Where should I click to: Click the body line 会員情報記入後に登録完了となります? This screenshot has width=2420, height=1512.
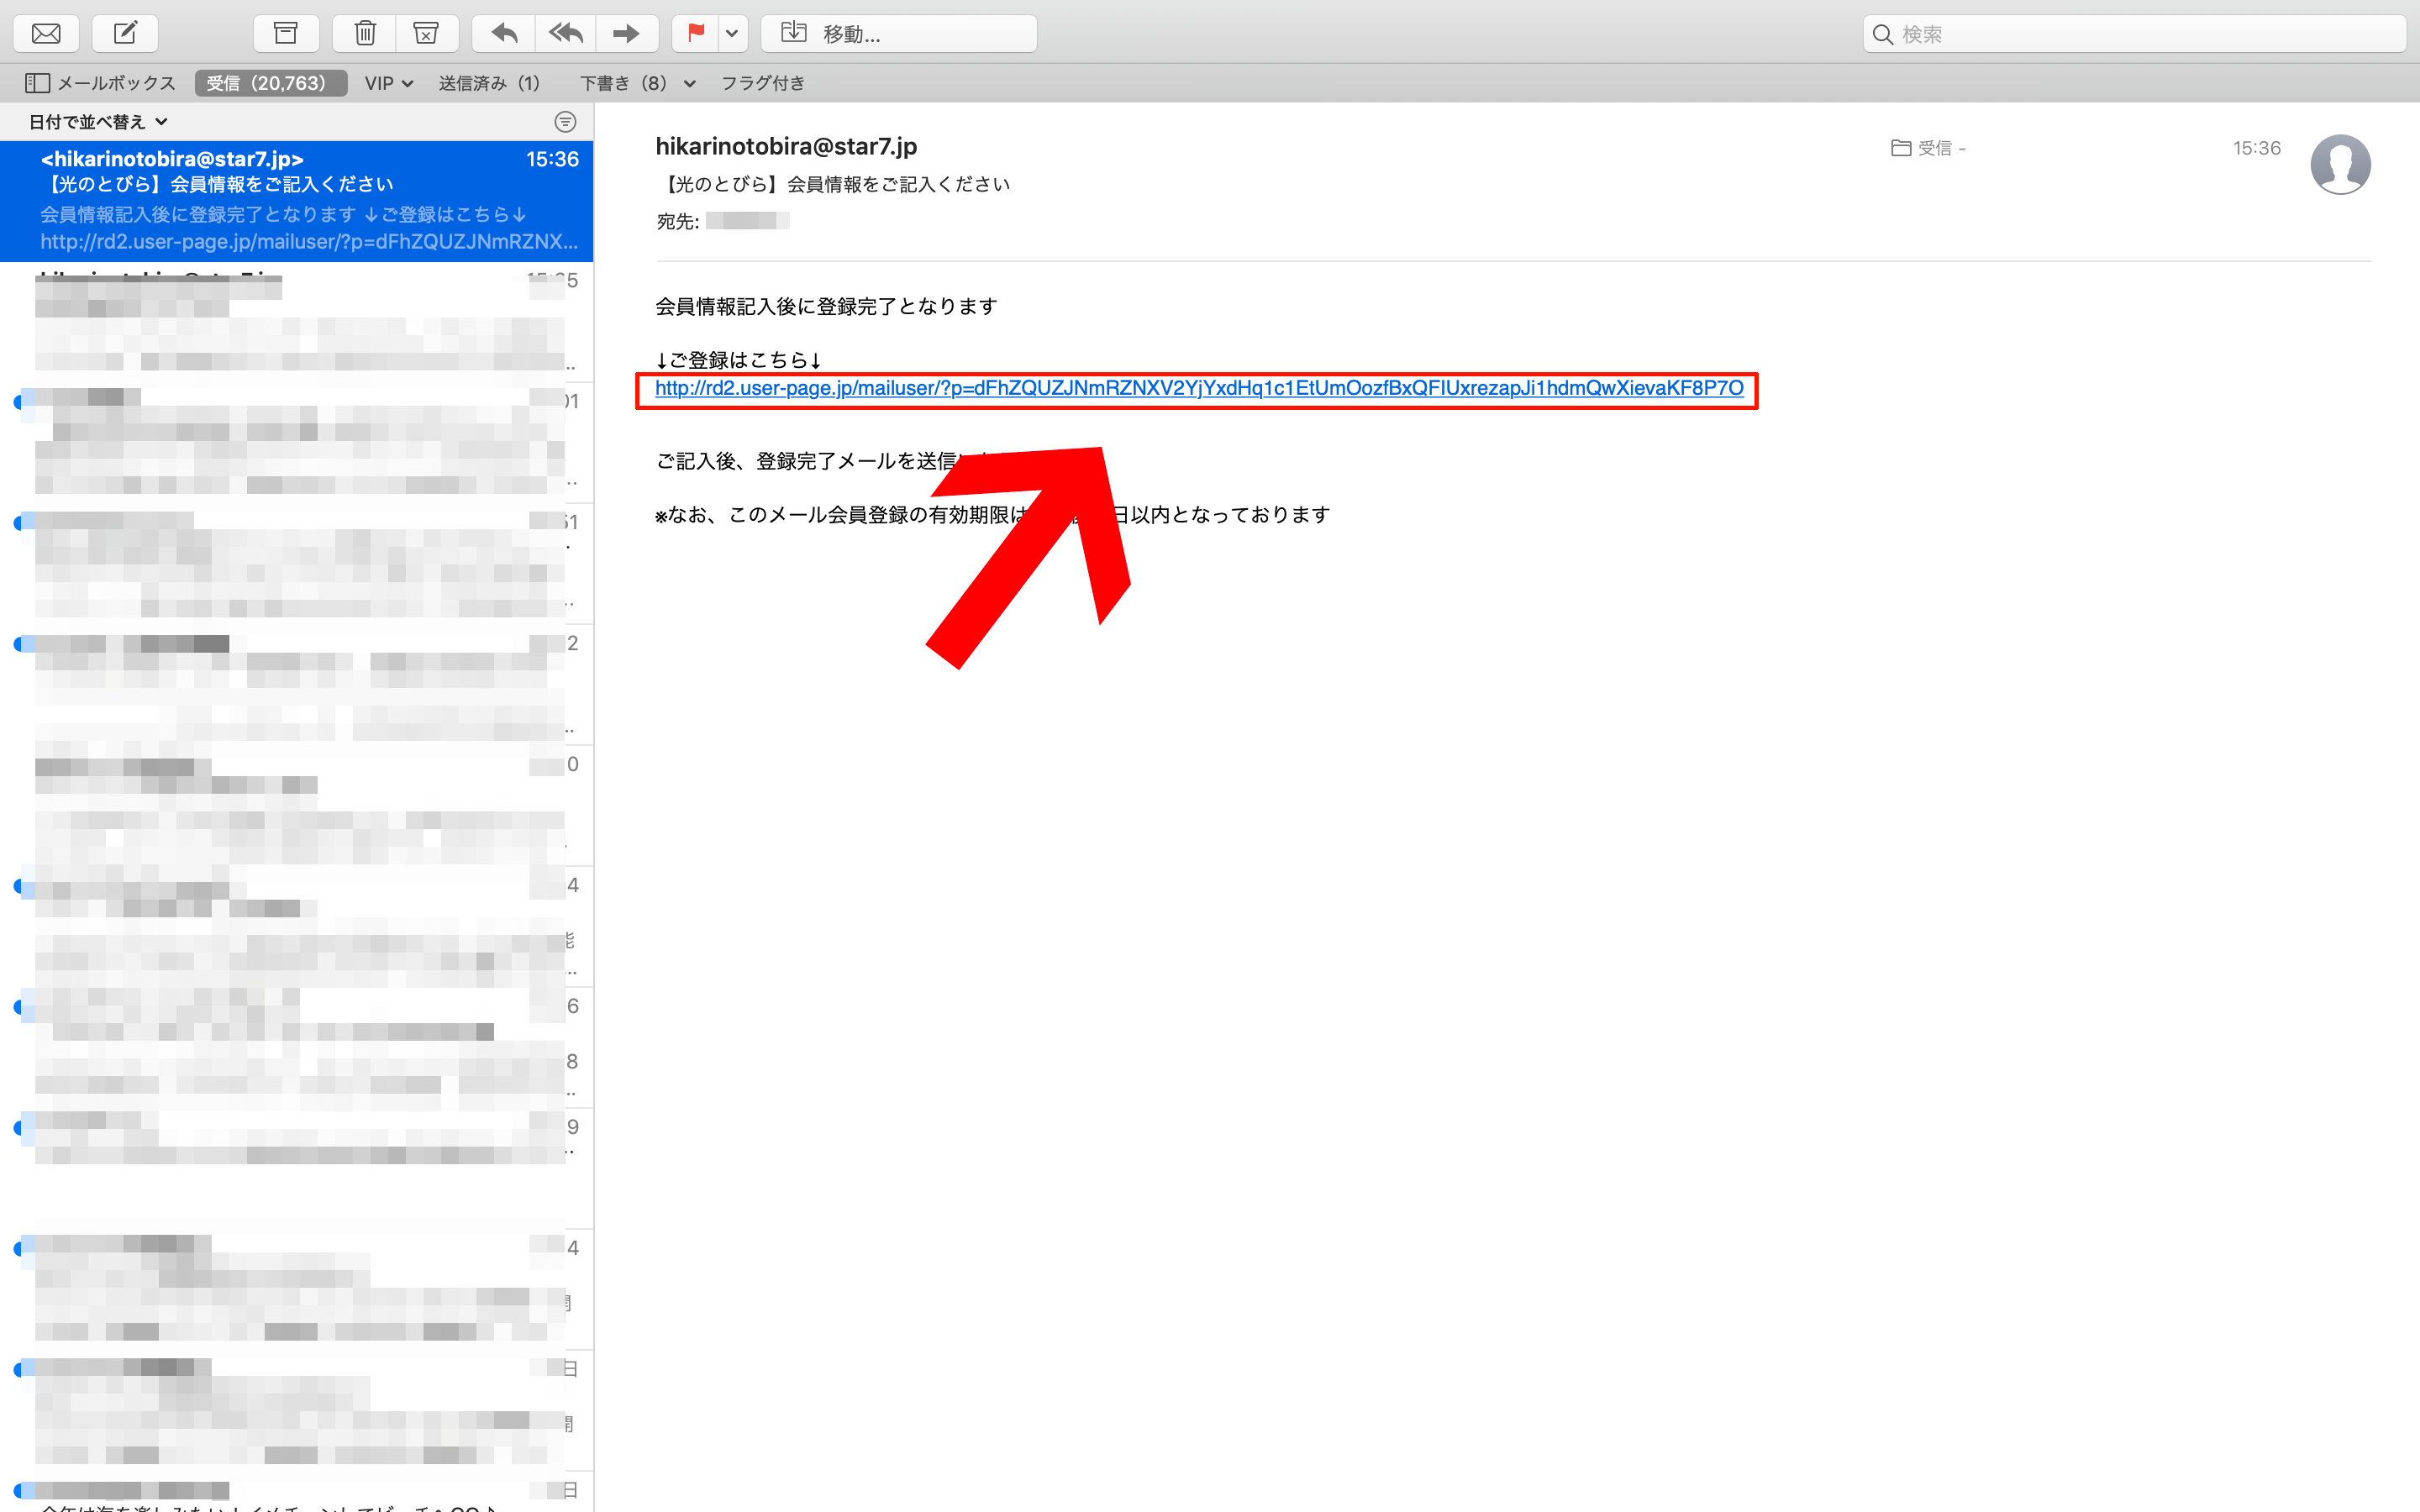(826, 306)
